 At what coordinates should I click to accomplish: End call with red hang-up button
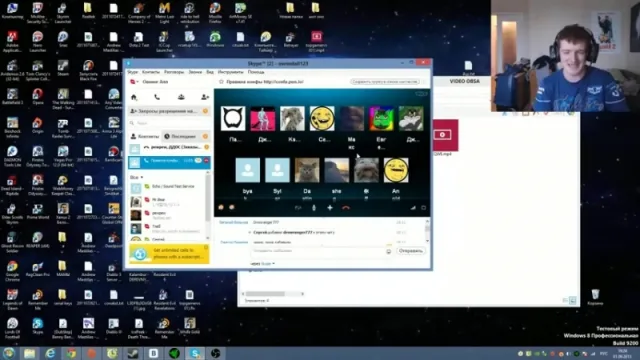pos(346,208)
